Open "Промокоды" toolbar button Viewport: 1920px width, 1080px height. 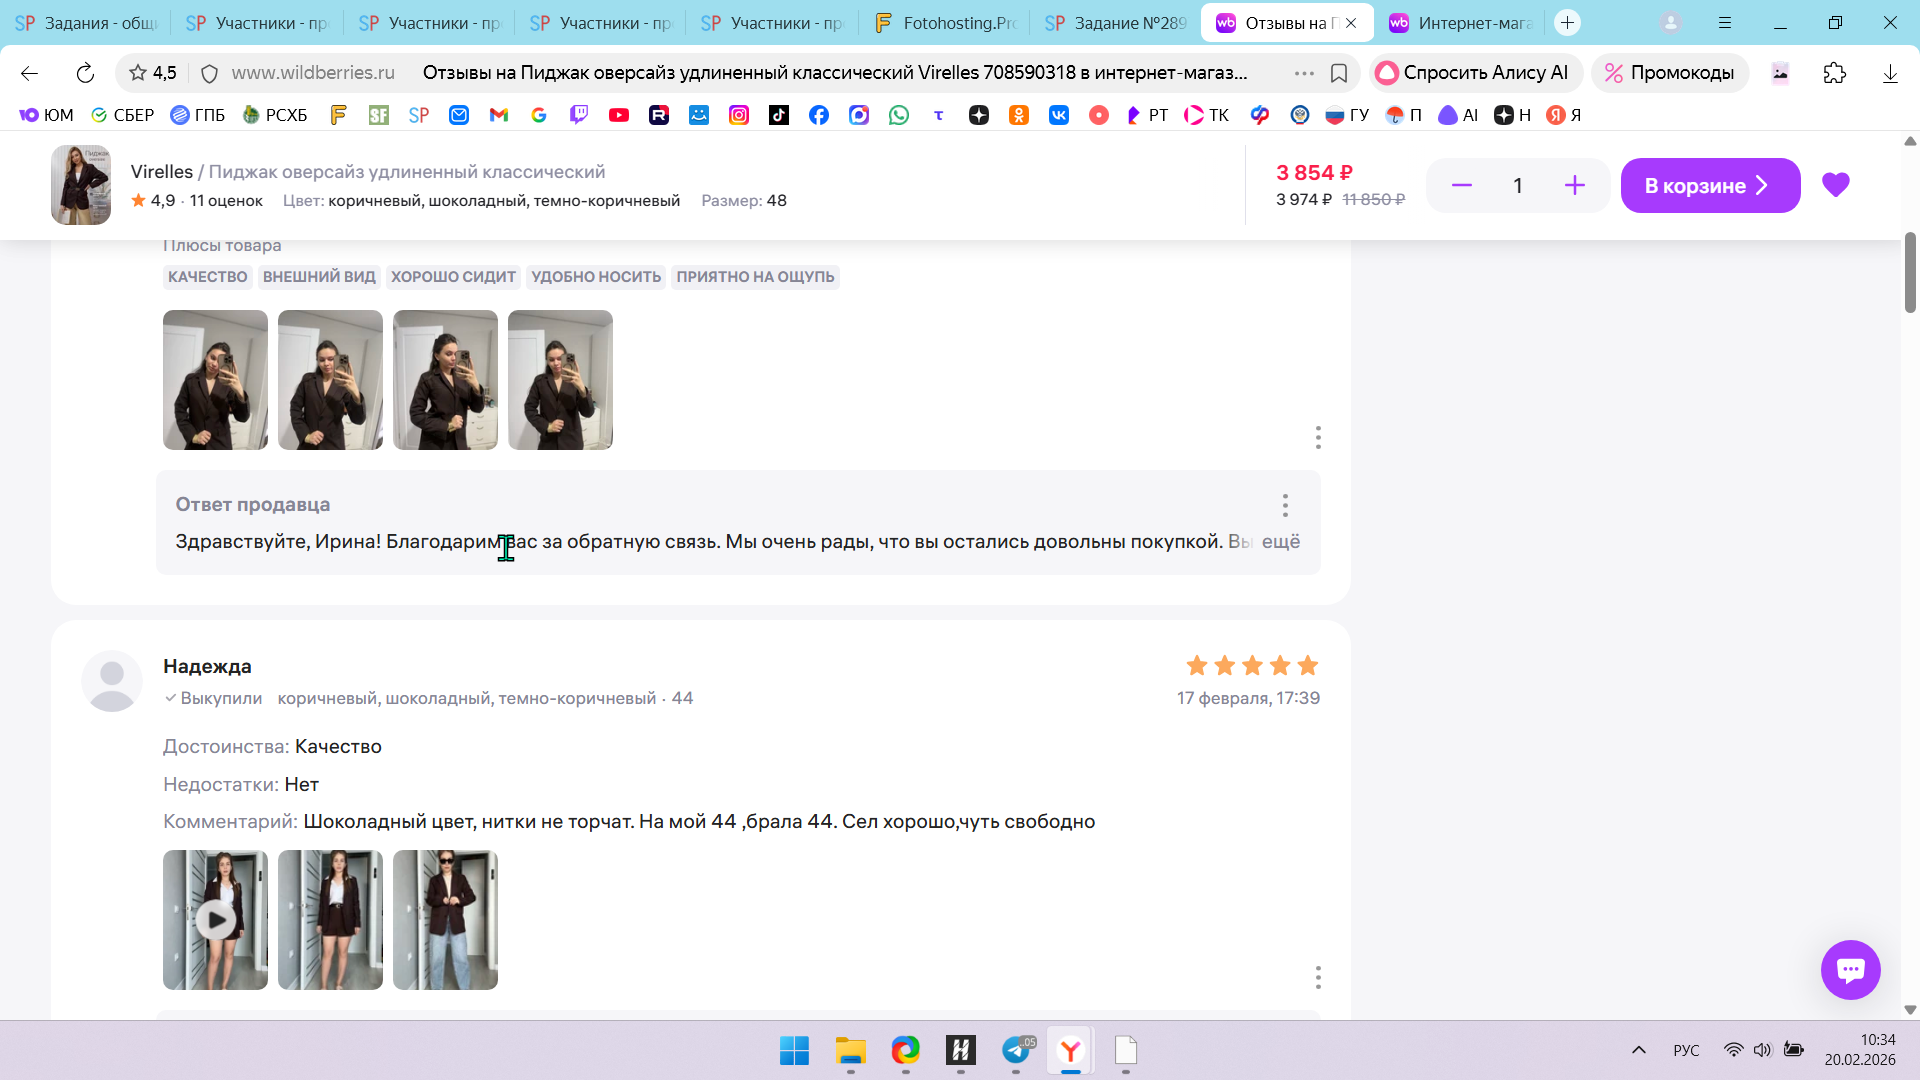click(x=1669, y=73)
